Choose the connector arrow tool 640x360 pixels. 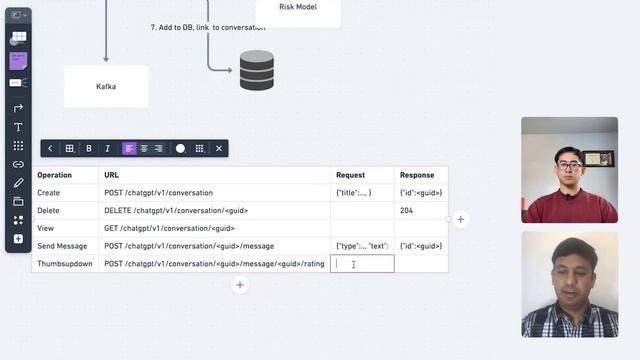pos(18,108)
